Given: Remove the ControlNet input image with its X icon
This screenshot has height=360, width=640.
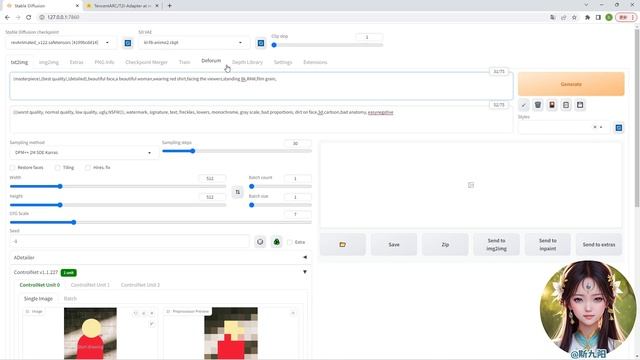Looking at the screenshot, I should 152,313.
